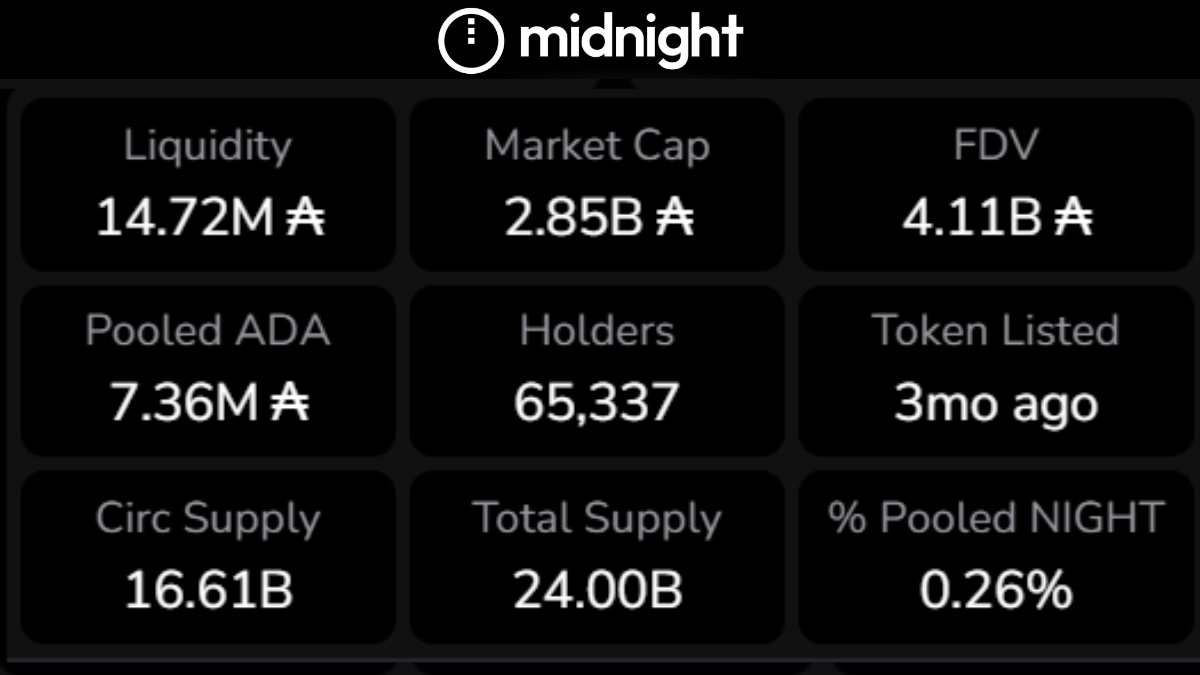
Task: Open the % Pooled NIGHT card
Action: click(996, 557)
